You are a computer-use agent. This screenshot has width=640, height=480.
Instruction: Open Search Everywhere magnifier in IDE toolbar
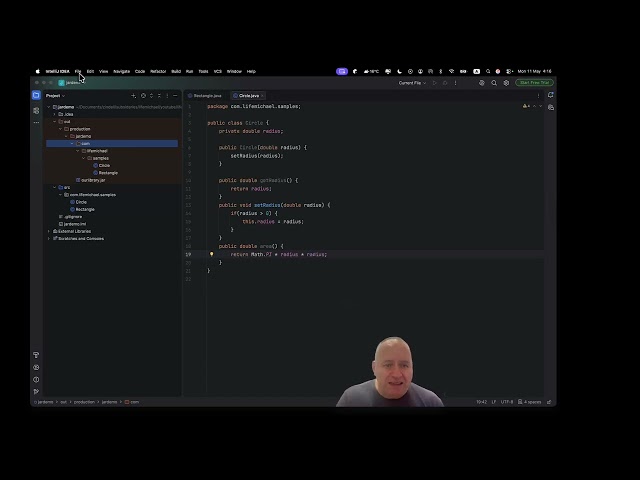[x=494, y=83]
